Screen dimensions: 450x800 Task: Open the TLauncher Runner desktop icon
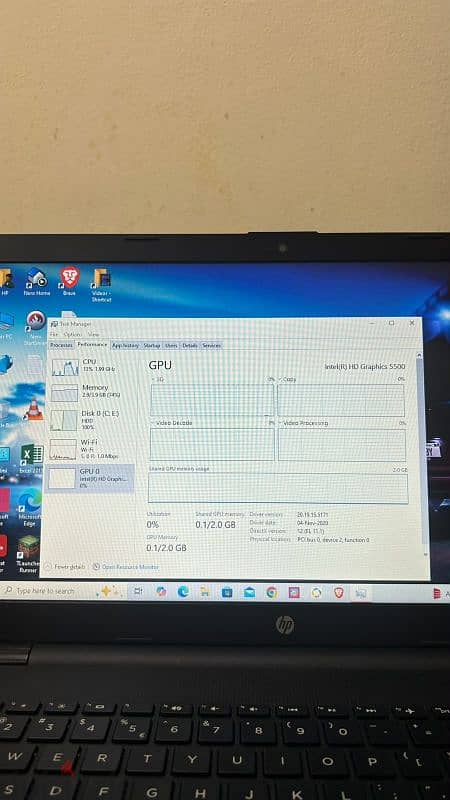click(28, 554)
